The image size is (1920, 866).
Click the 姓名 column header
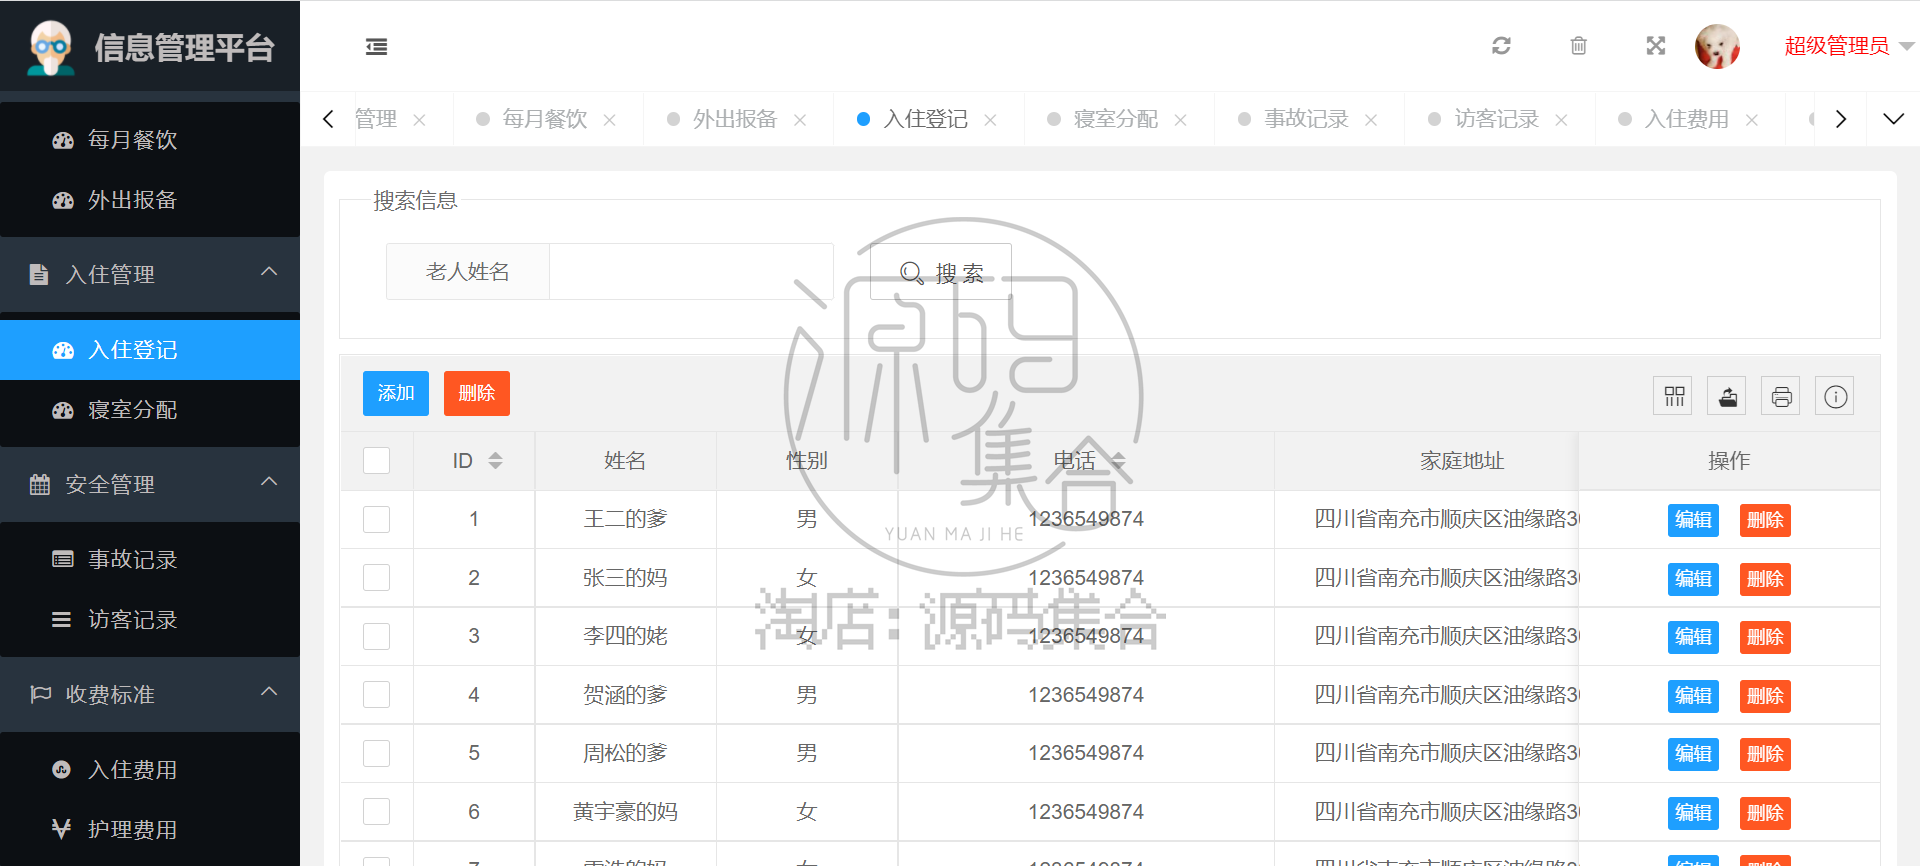(625, 461)
